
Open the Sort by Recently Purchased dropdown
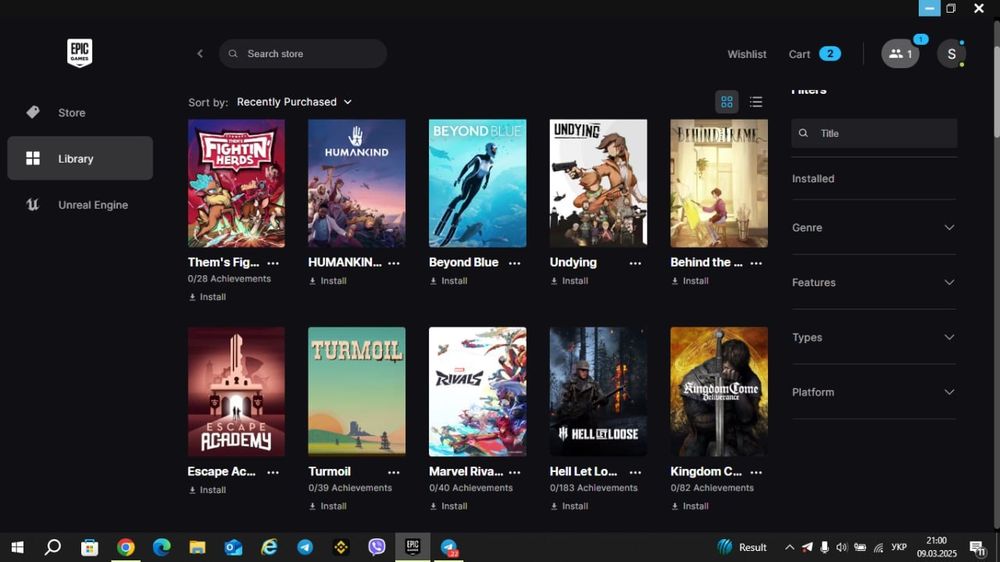coord(294,102)
